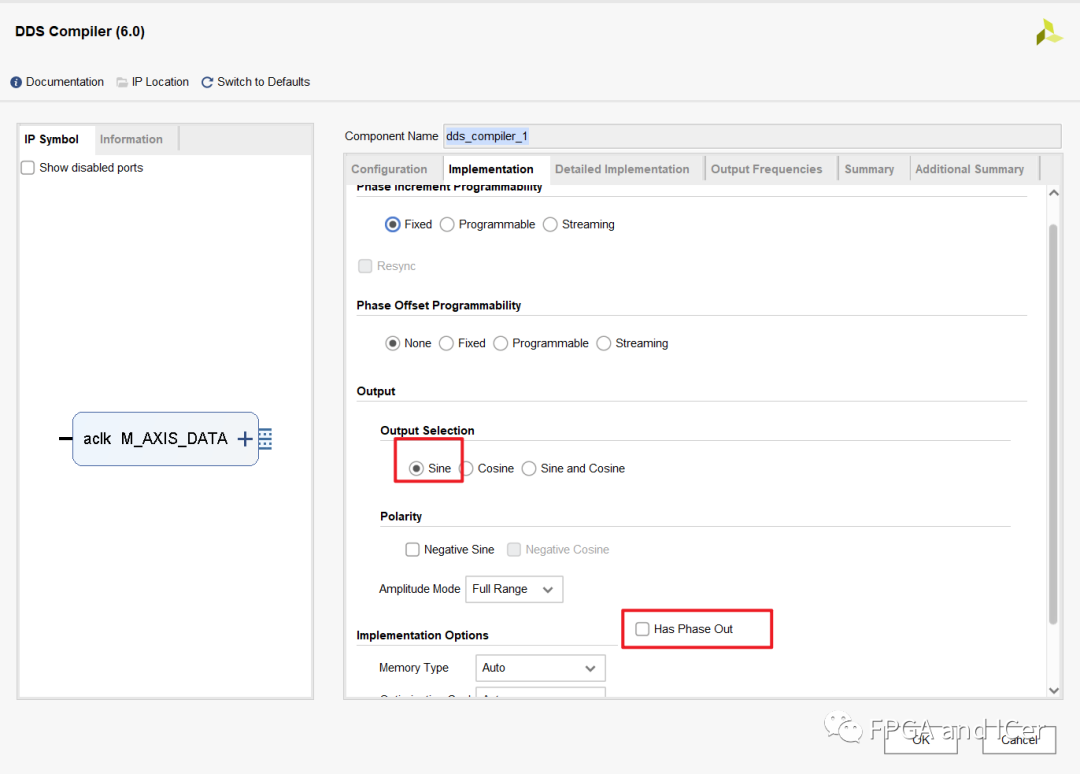1080x774 pixels.
Task: Enable Show disabled ports checkbox
Action: click(x=28, y=167)
